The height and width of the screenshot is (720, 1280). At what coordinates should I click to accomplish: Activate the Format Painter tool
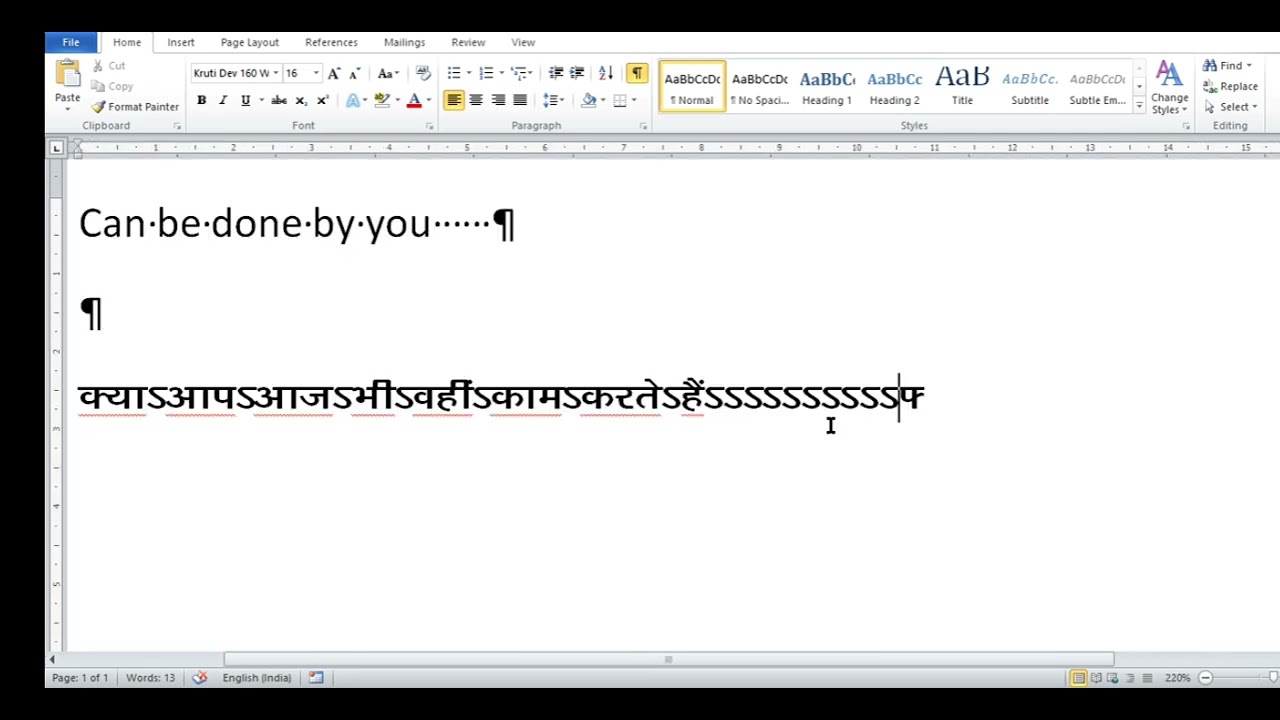pyautogui.click(x=134, y=107)
